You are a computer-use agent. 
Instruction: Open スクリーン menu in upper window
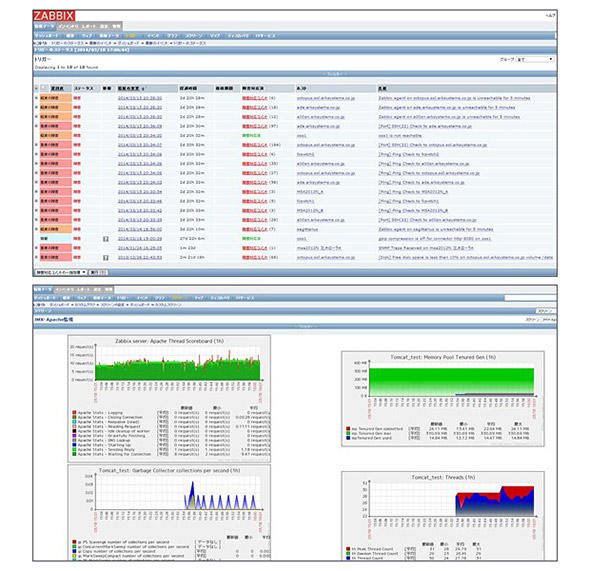(193, 36)
